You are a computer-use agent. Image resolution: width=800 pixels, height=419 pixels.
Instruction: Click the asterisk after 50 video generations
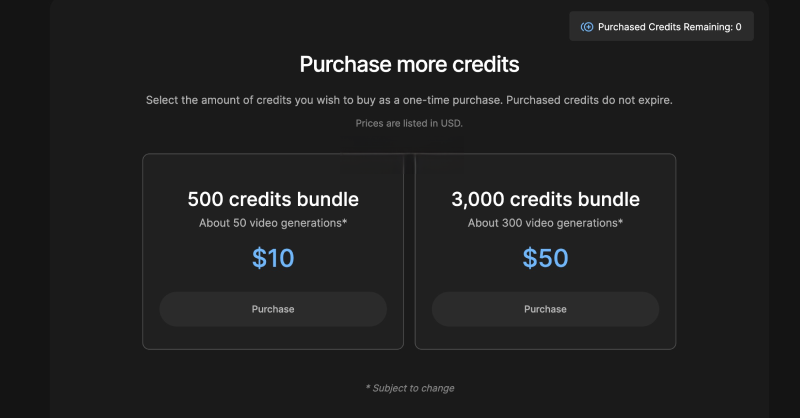tap(345, 221)
